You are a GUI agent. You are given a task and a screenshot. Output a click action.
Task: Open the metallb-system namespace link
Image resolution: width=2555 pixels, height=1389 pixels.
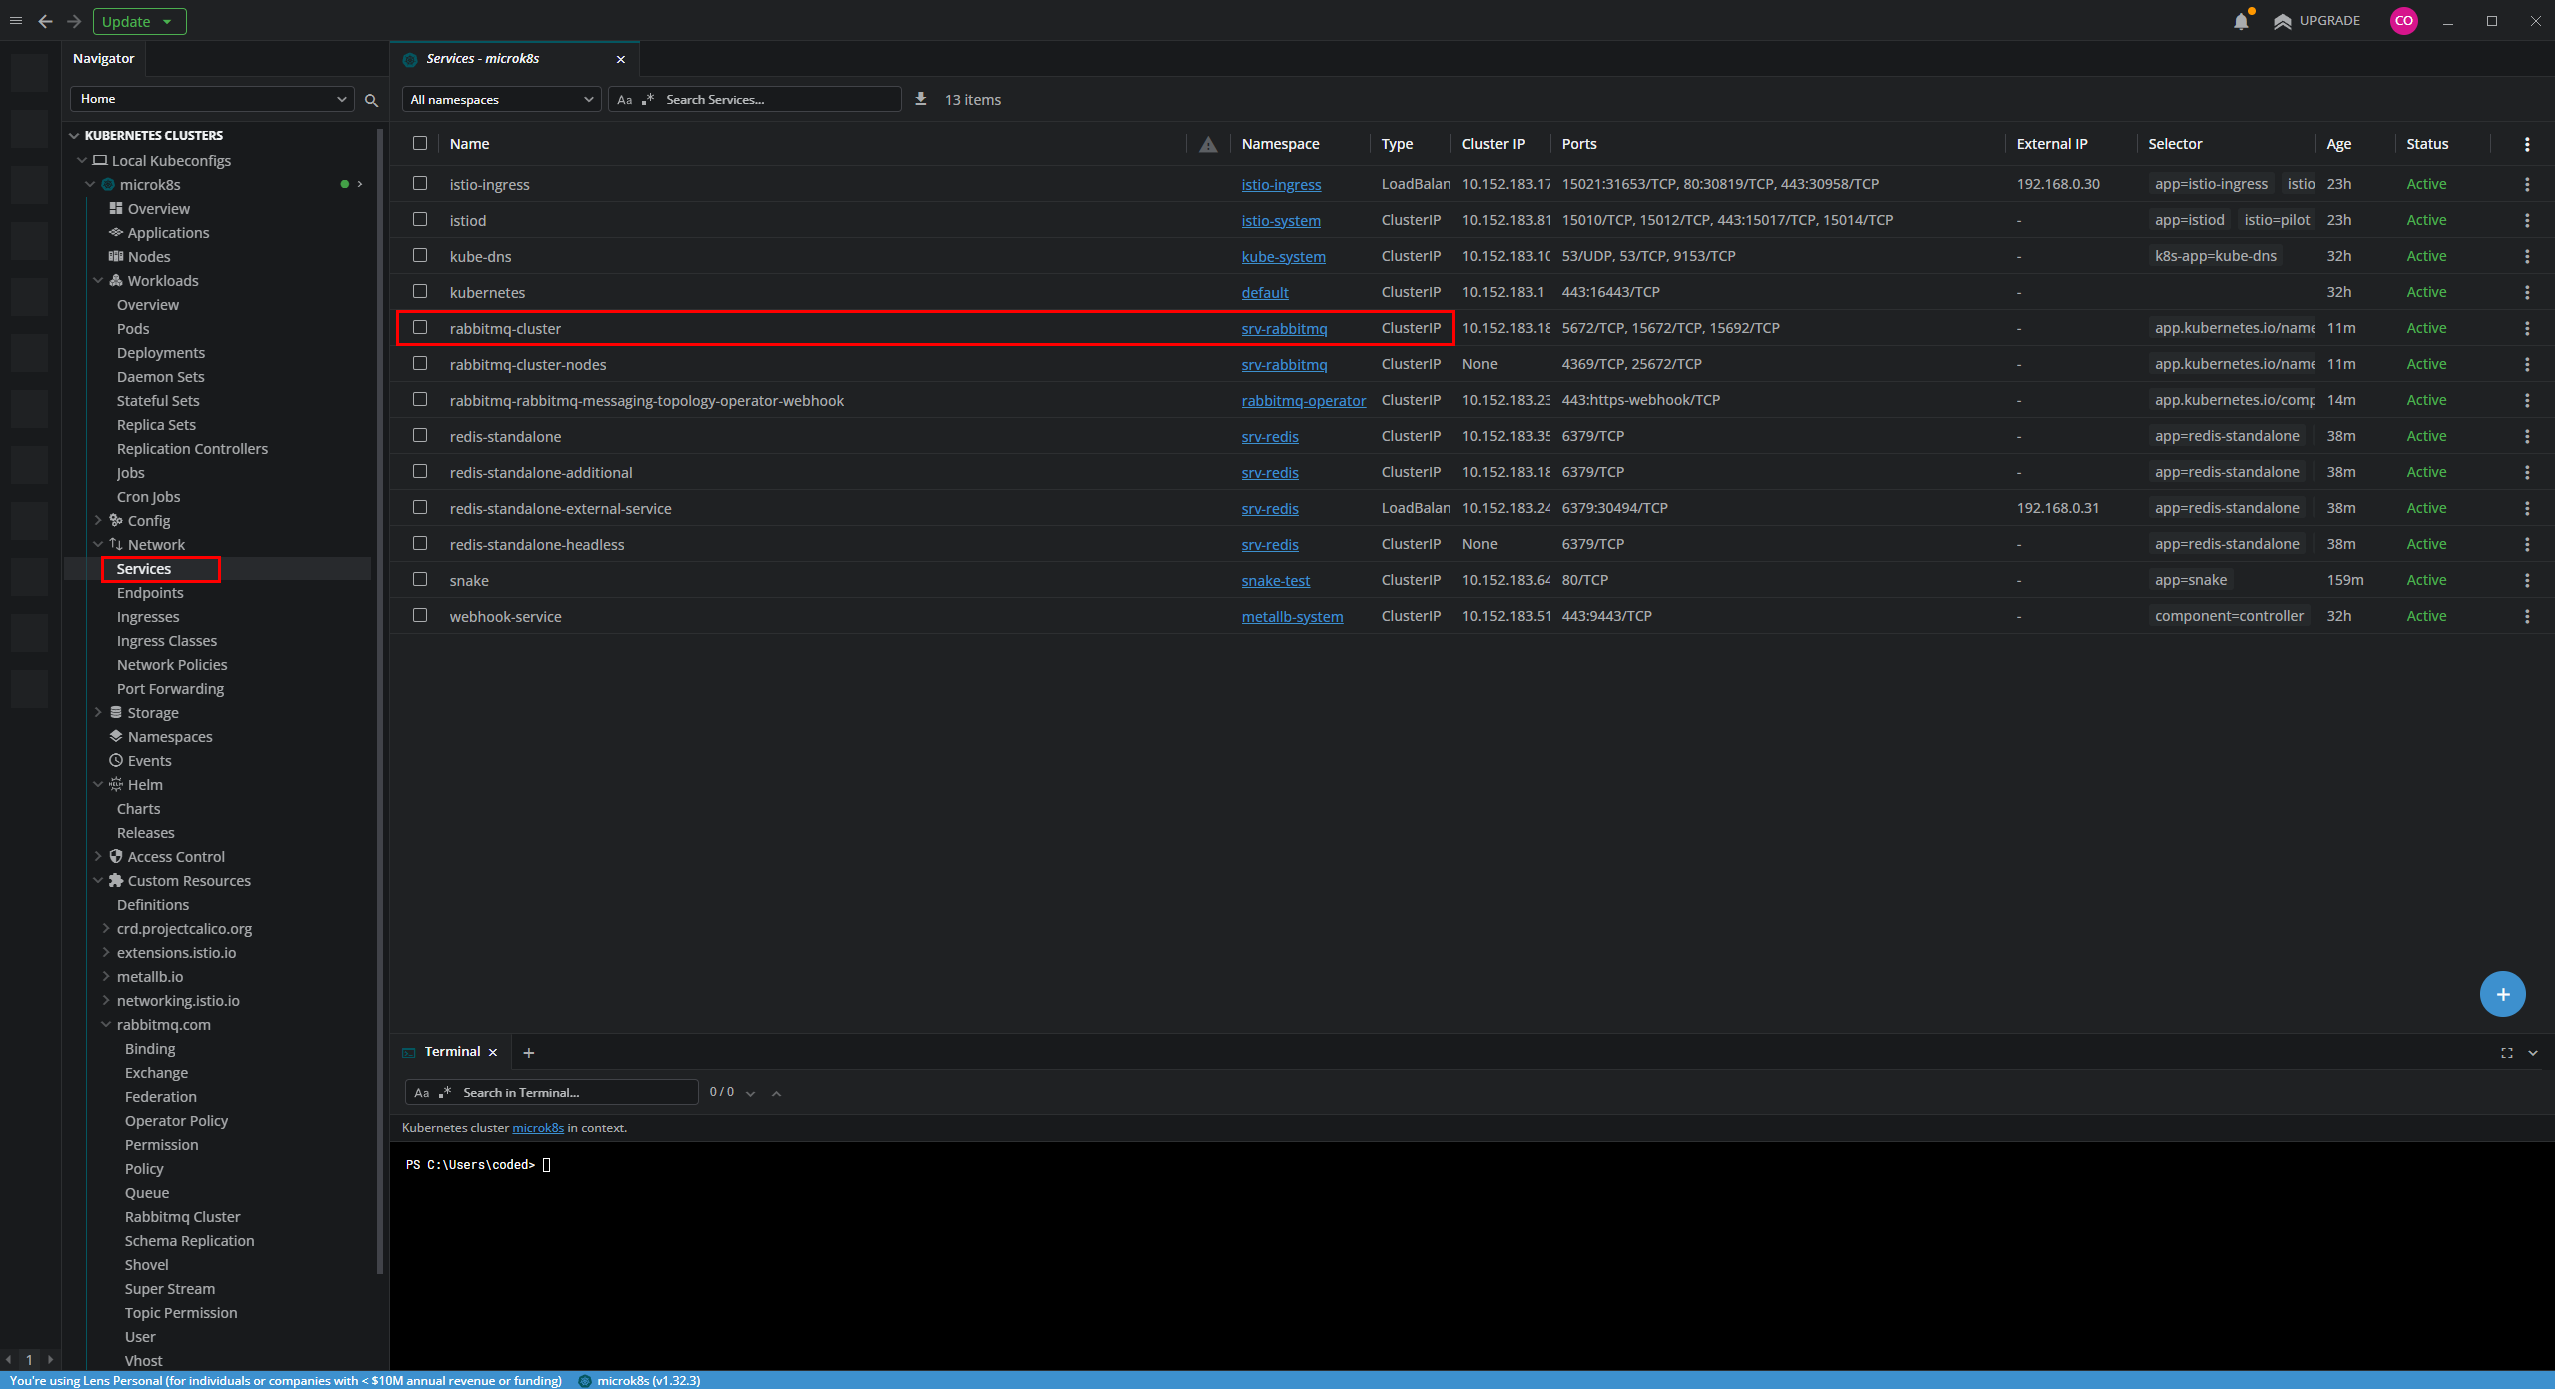tap(1292, 617)
